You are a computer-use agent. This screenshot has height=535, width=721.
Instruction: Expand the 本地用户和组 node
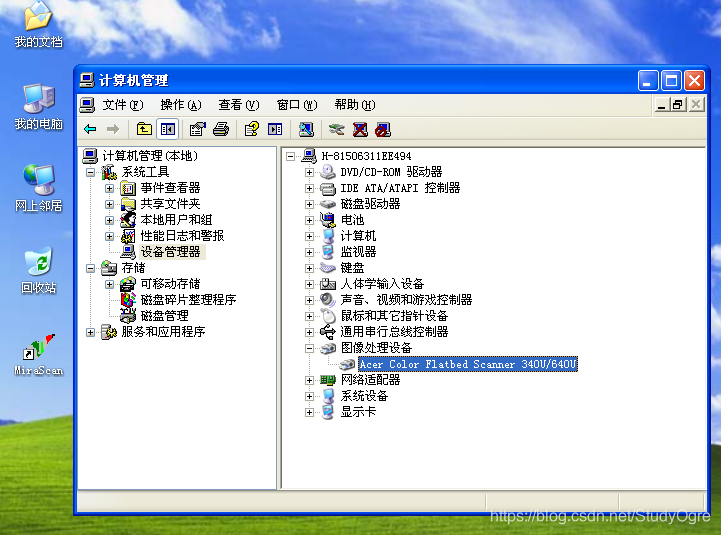coord(109,220)
